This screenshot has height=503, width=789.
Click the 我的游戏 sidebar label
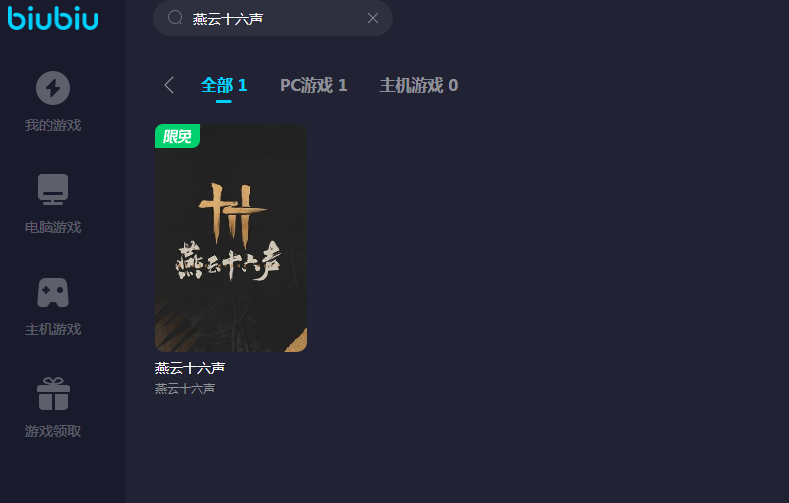[x=53, y=125]
